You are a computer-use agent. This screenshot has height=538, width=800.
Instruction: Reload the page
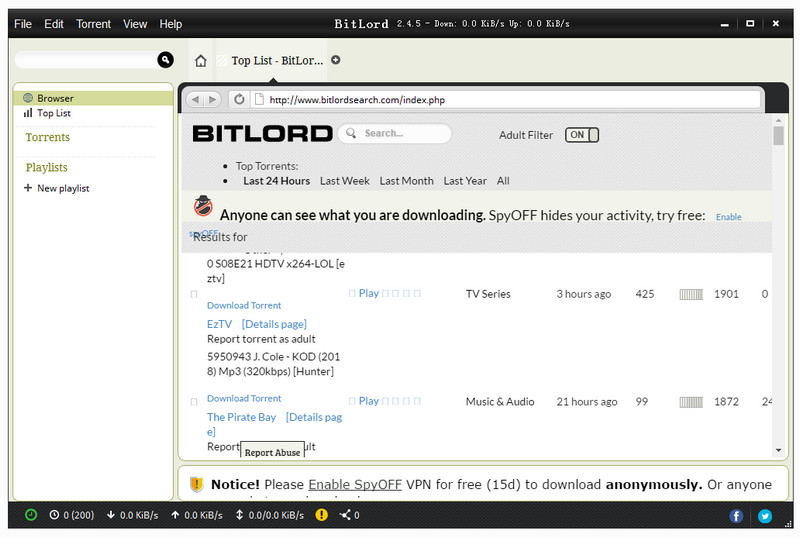(x=239, y=99)
